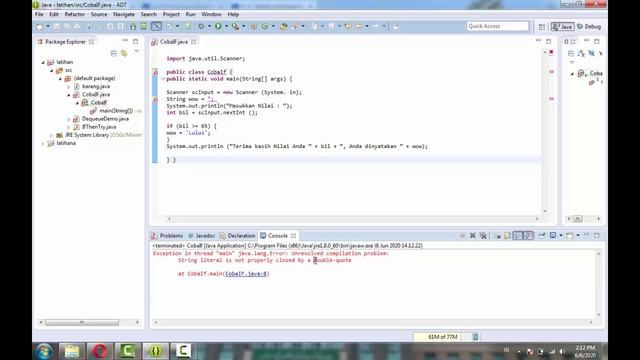Open the Debug button dropdown arrow

pyautogui.click(x=209, y=27)
